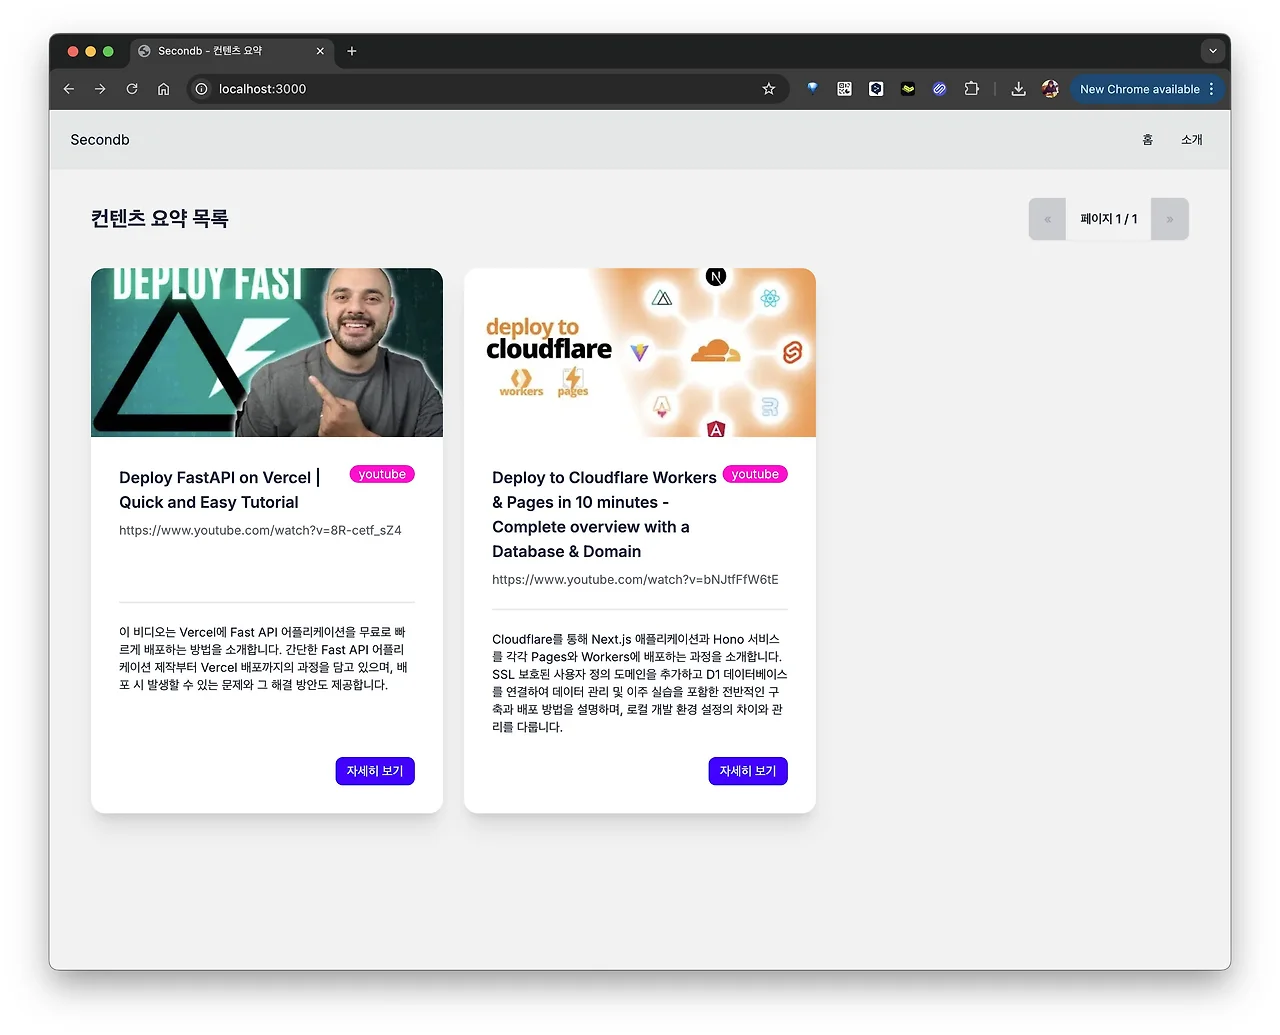Select the Secondb - 컨텐츠 요약 tab
The image size is (1280, 1035).
coord(232,51)
